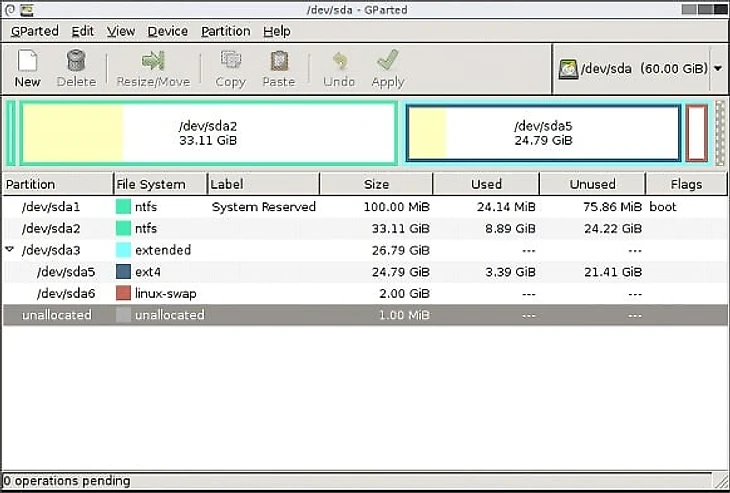The height and width of the screenshot is (493, 730).
Task: Click the Paste partition icon
Action: 279,62
